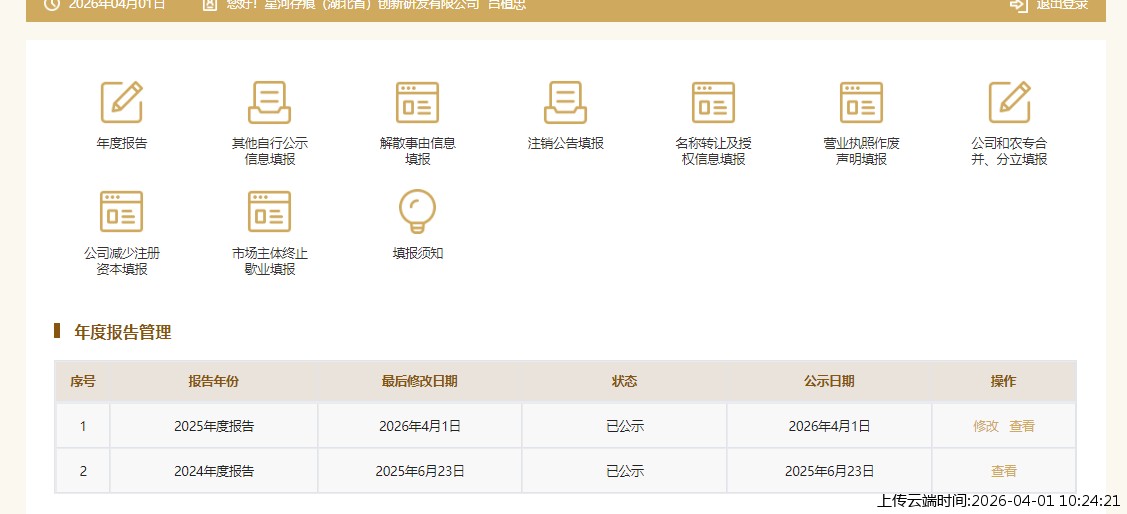Click 查看 for the 2024年度报告
The width and height of the screenshot is (1127, 514).
[1004, 471]
